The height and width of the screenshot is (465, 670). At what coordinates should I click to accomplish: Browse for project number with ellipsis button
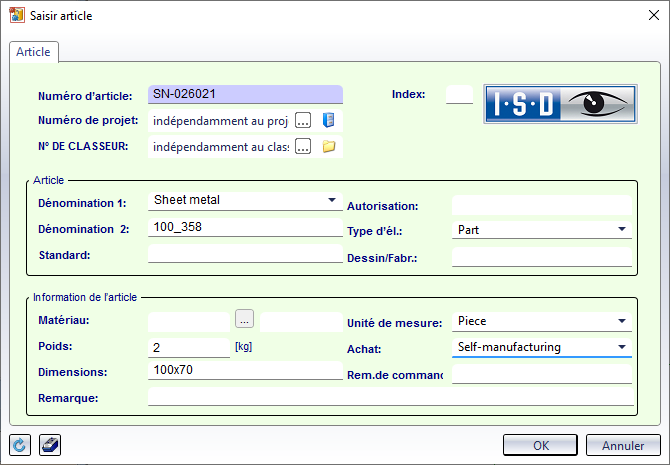click(303, 121)
